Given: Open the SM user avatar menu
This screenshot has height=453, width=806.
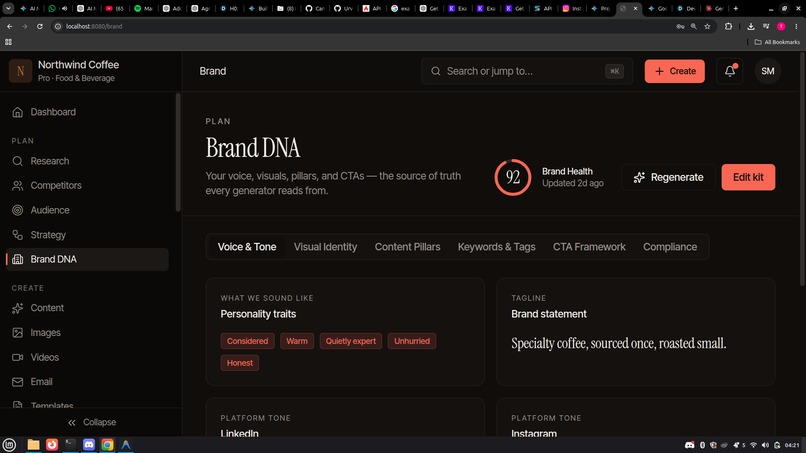Looking at the screenshot, I should pos(767,71).
